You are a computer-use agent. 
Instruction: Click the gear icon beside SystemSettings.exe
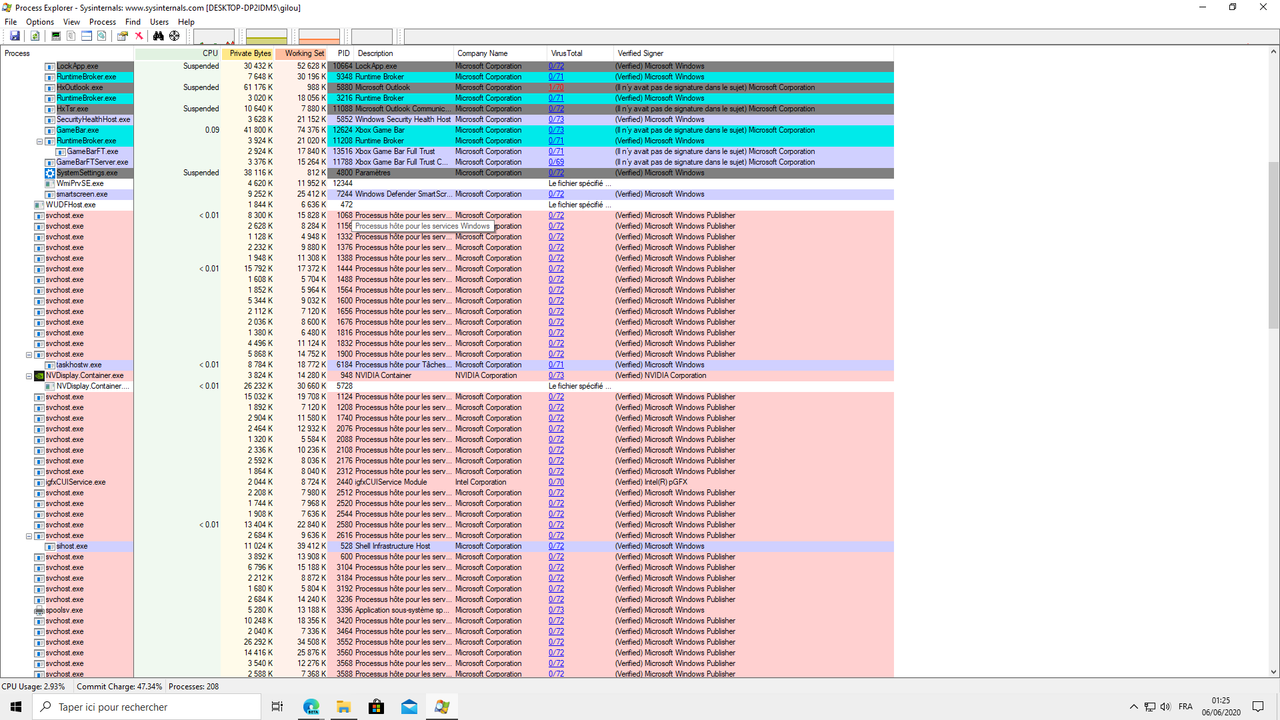tap(50, 173)
